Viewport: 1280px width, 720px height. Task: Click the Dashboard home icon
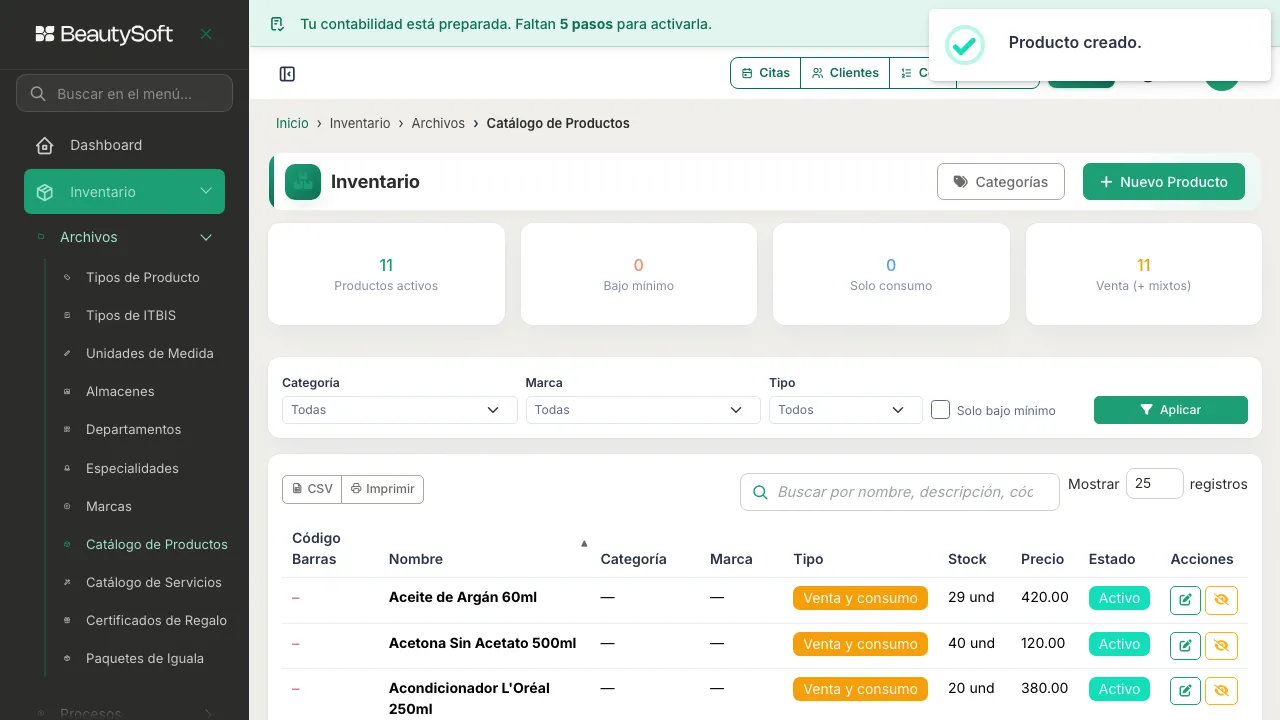click(44, 145)
